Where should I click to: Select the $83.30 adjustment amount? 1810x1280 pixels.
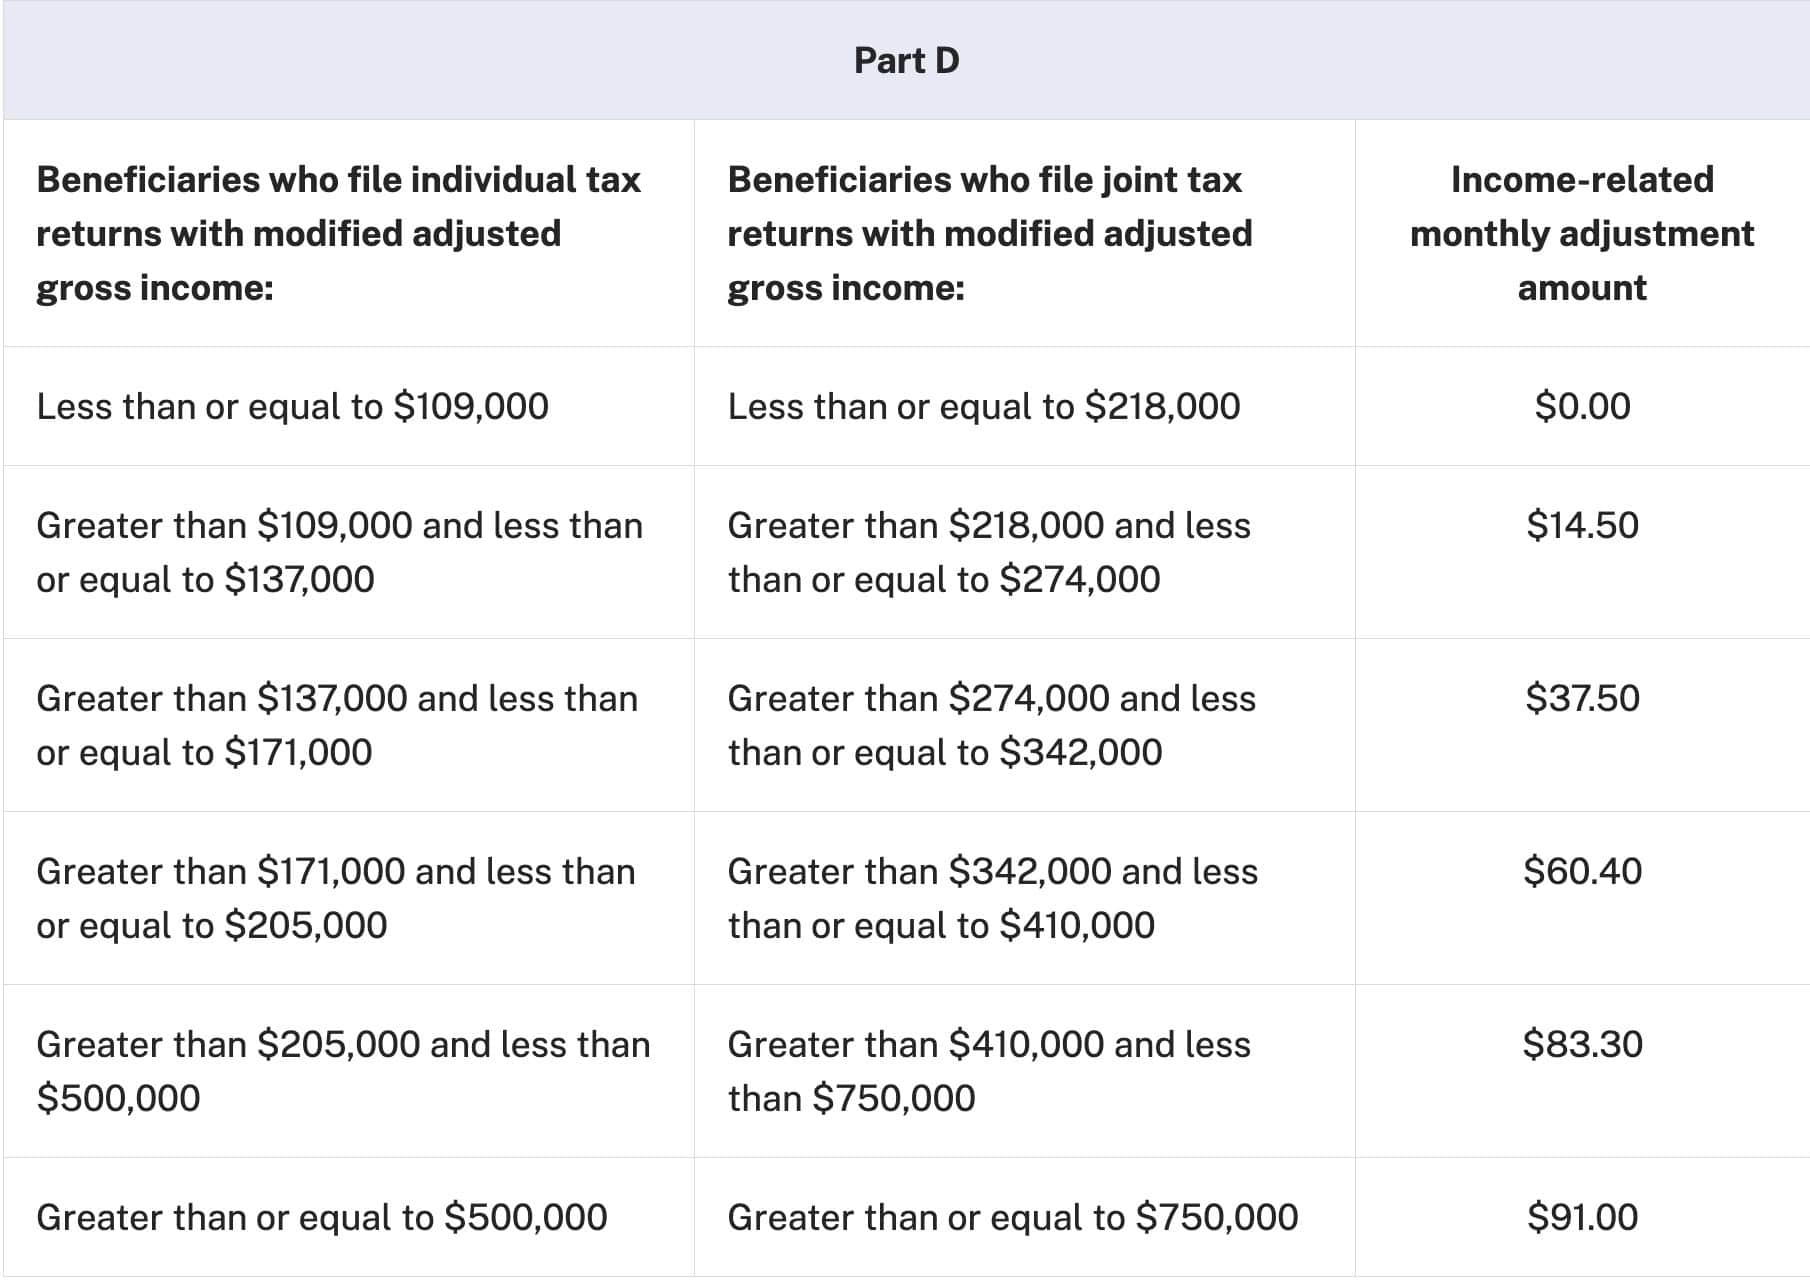tap(1582, 1044)
